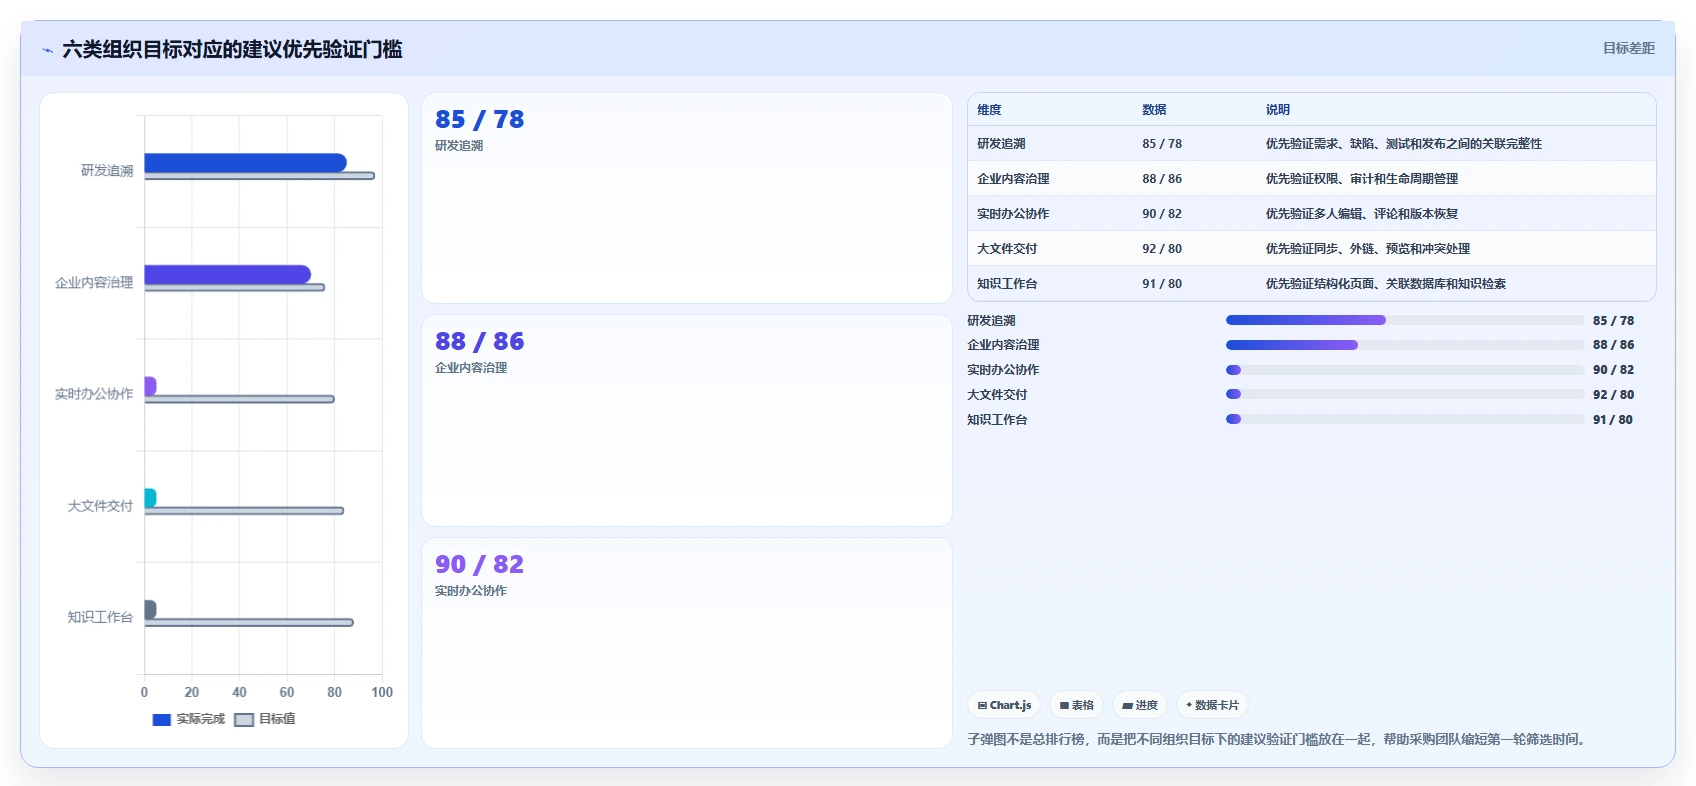Open the 90 / 82 实时办公协作 data card
This screenshot has width=1696, height=786.
(x=687, y=643)
